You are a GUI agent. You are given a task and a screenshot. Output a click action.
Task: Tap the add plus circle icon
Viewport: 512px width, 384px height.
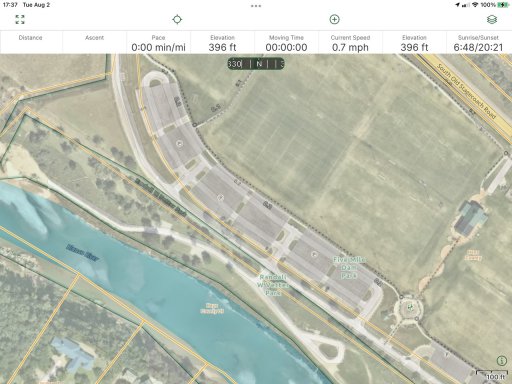pyautogui.click(x=334, y=19)
